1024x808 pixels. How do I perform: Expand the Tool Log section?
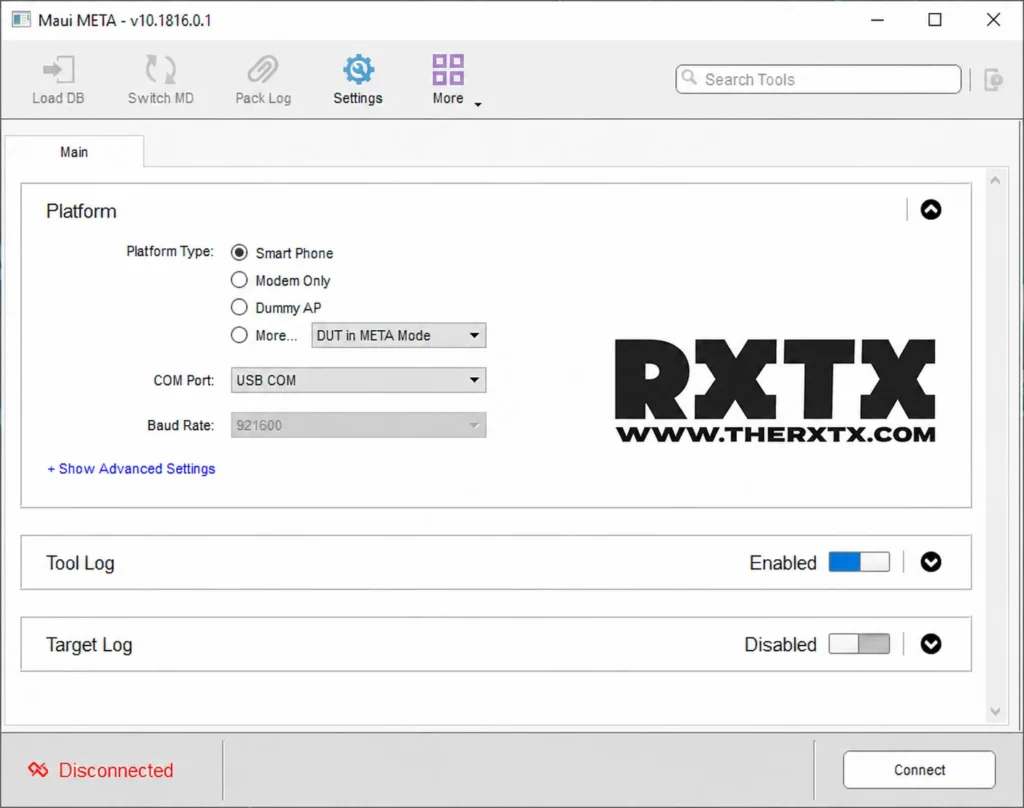click(931, 562)
